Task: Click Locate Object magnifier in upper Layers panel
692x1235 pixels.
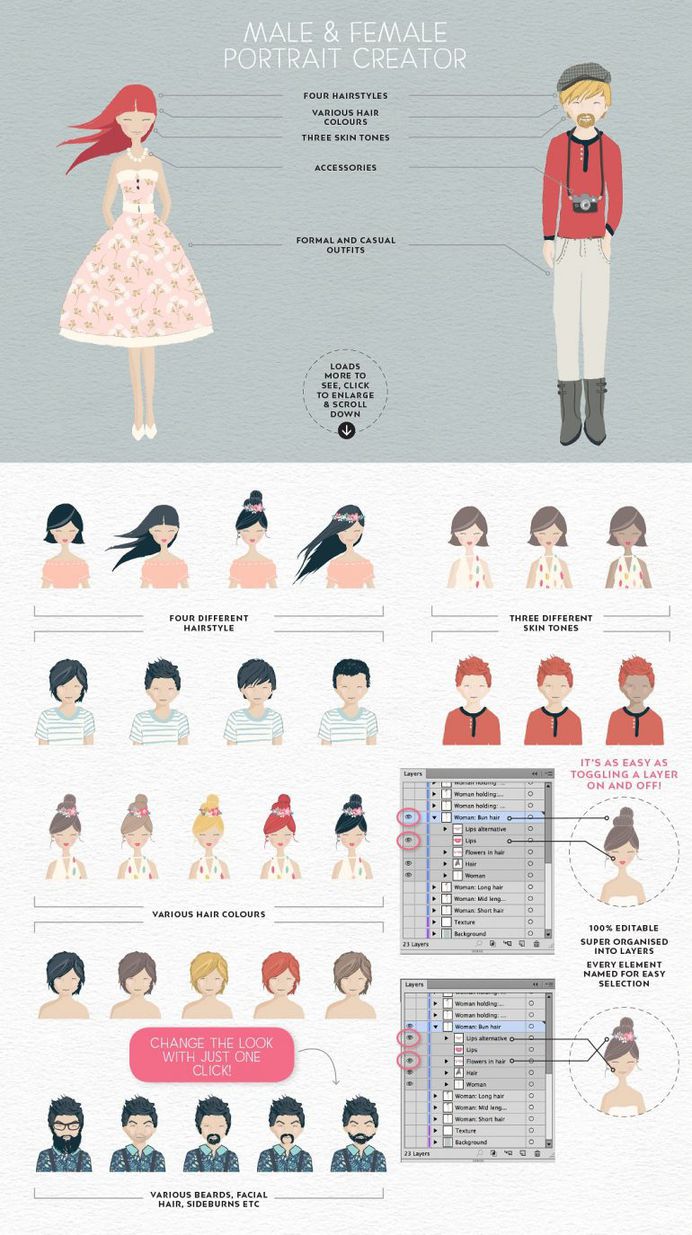Action: (x=479, y=943)
